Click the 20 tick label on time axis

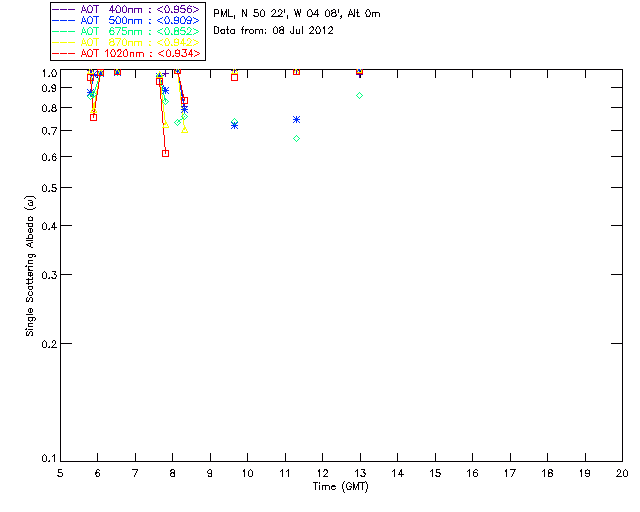pyautogui.click(x=622, y=472)
